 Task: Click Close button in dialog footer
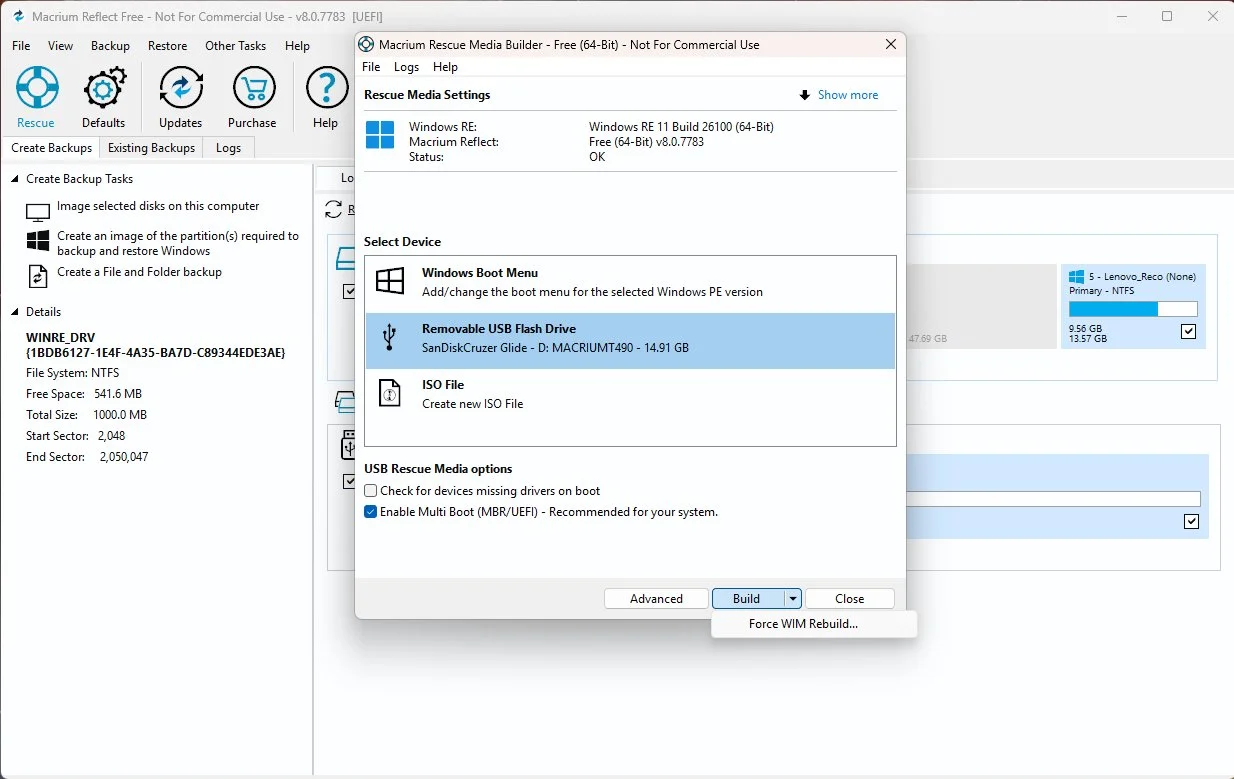(x=849, y=599)
